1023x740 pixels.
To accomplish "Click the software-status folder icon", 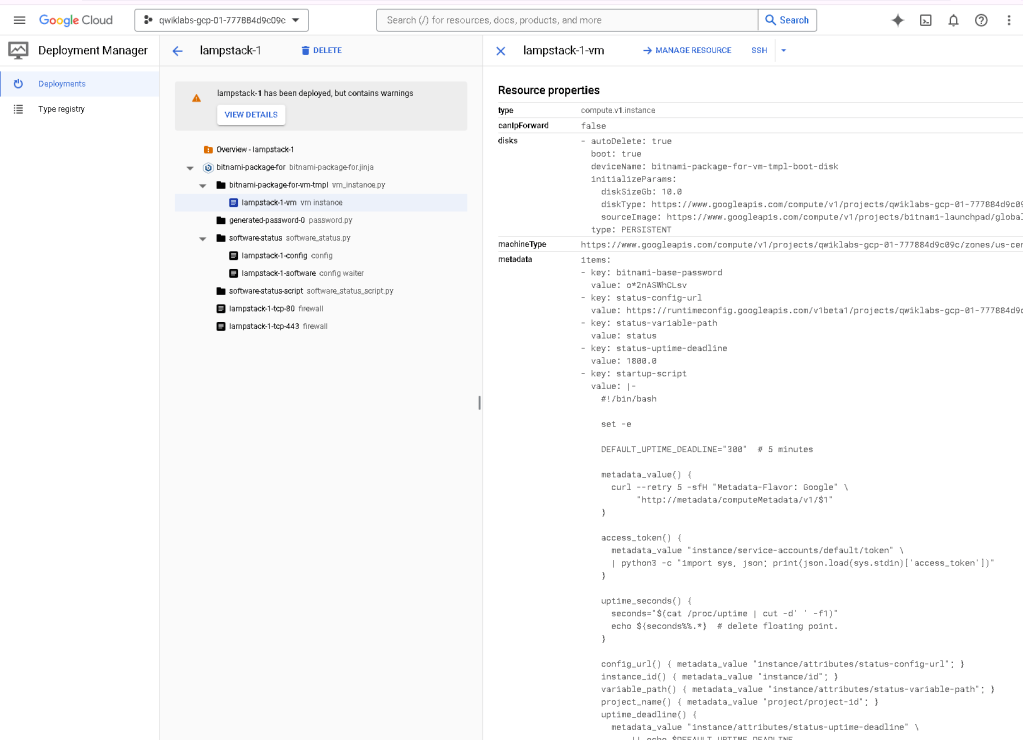I will [x=221, y=238].
